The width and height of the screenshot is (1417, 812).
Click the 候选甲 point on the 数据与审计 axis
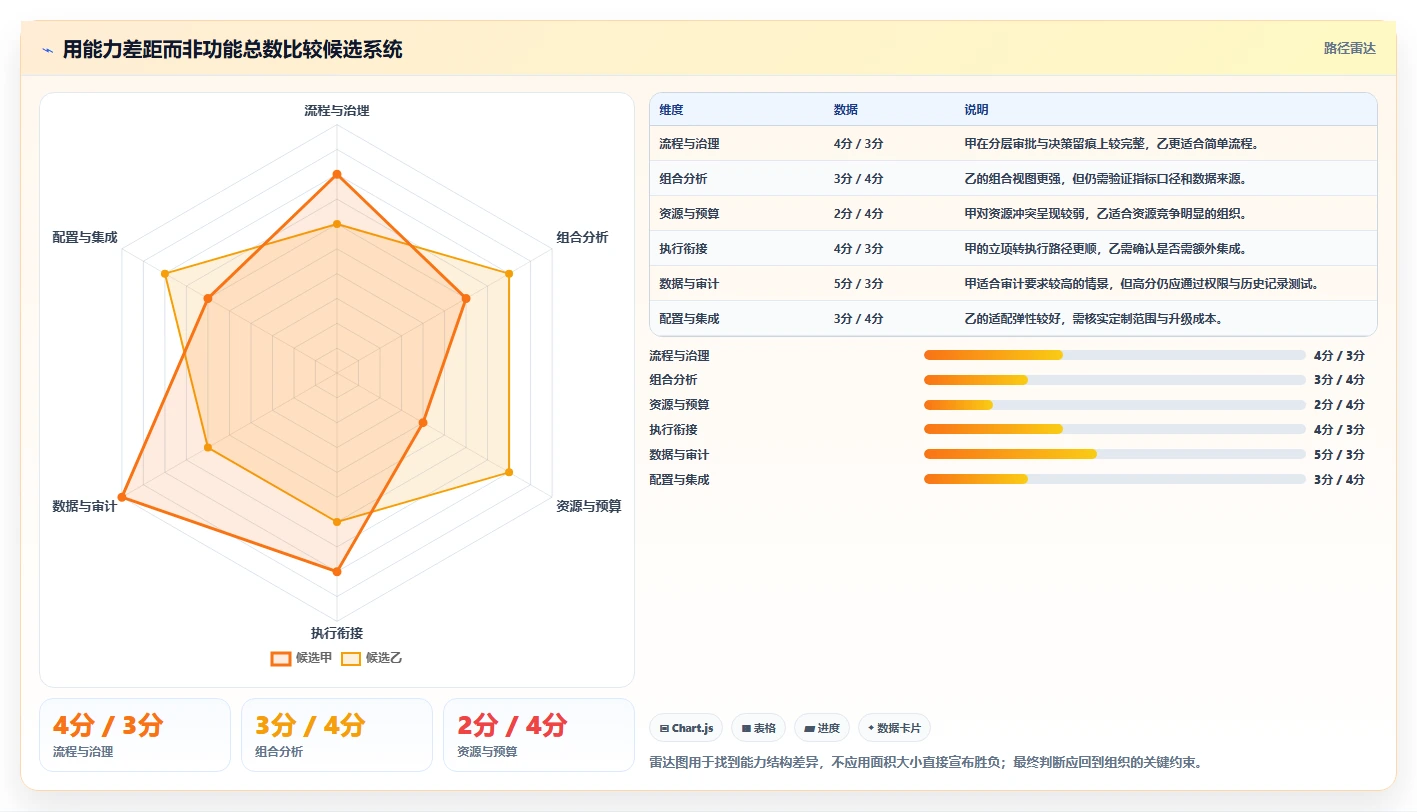pyautogui.click(x=122, y=497)
